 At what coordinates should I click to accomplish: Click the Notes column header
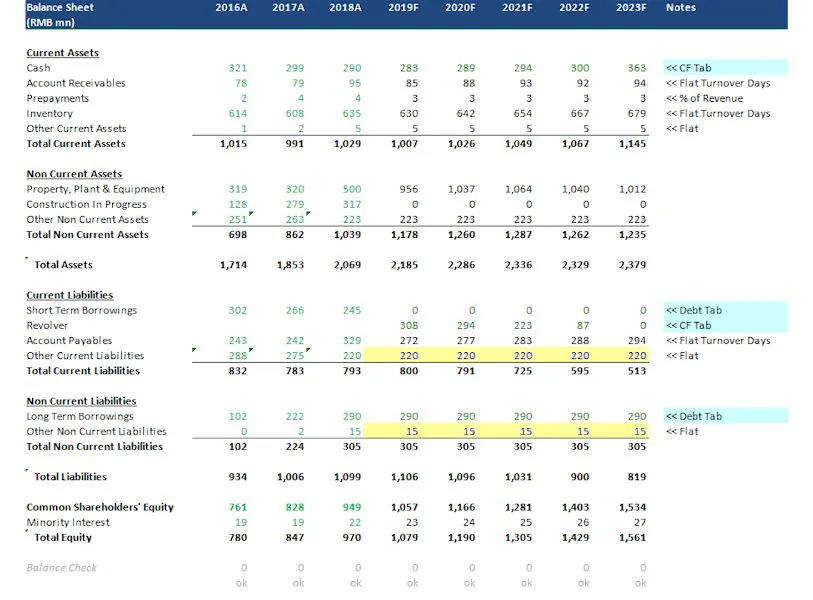[x=680, y=7]
